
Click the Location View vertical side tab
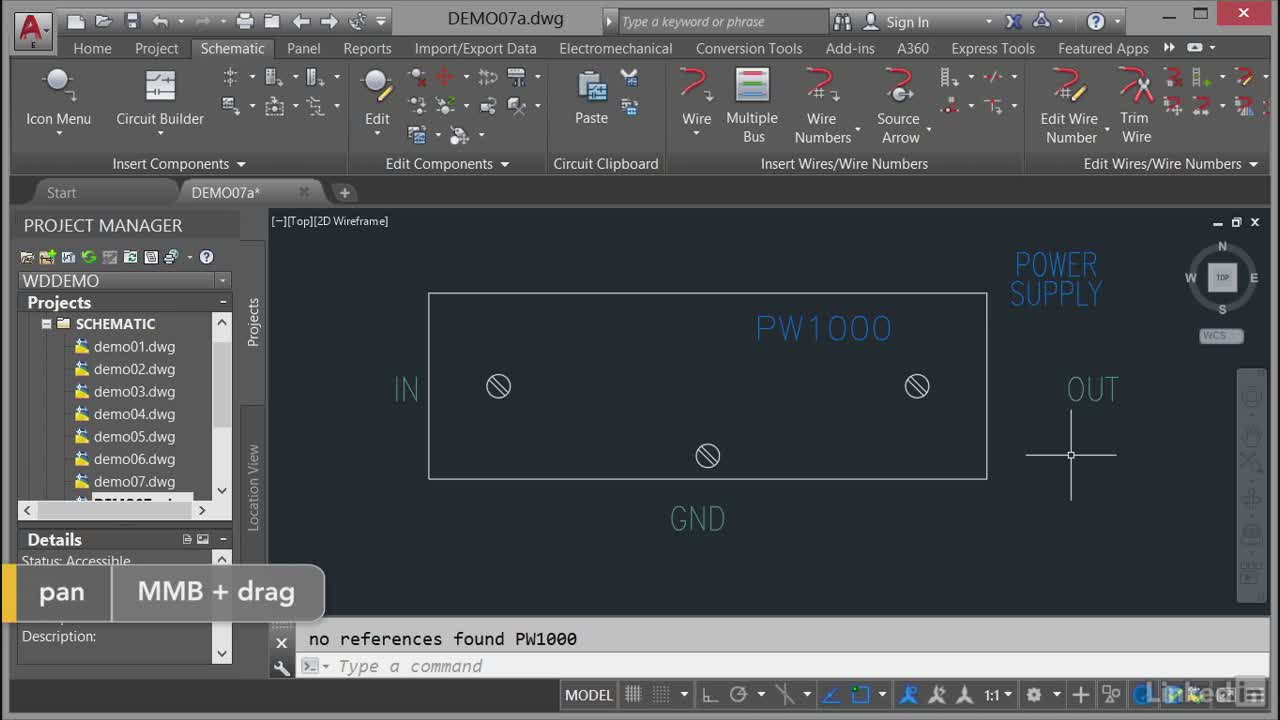[253, 487]
